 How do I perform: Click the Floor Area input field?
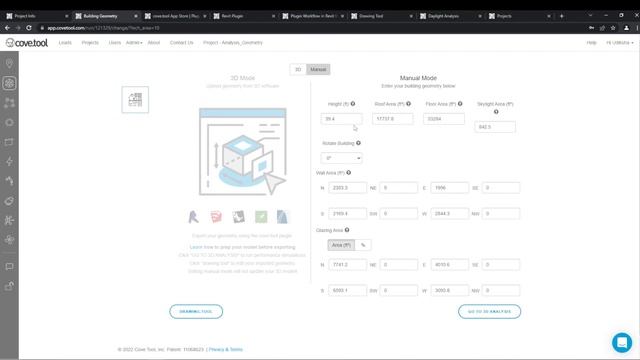coord(444,119)
